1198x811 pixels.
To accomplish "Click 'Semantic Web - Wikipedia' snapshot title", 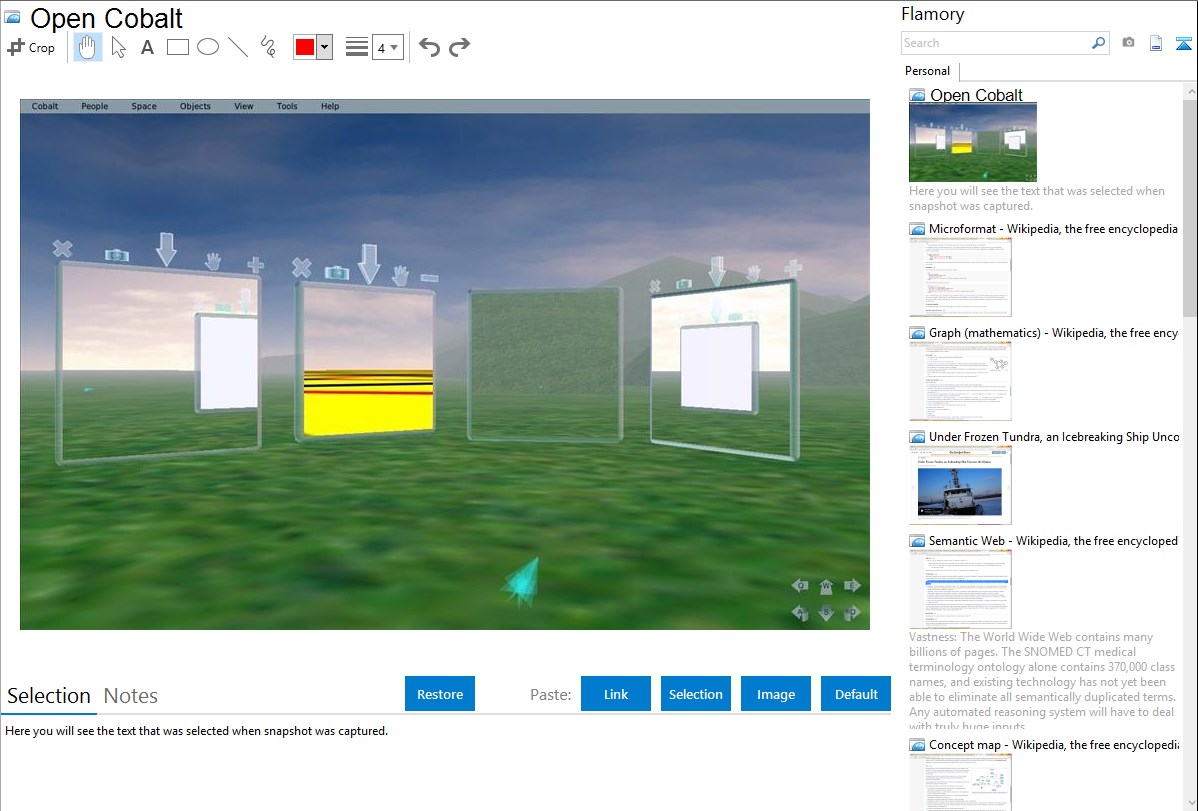I will pyautogui.click(x=1053, y=540).
